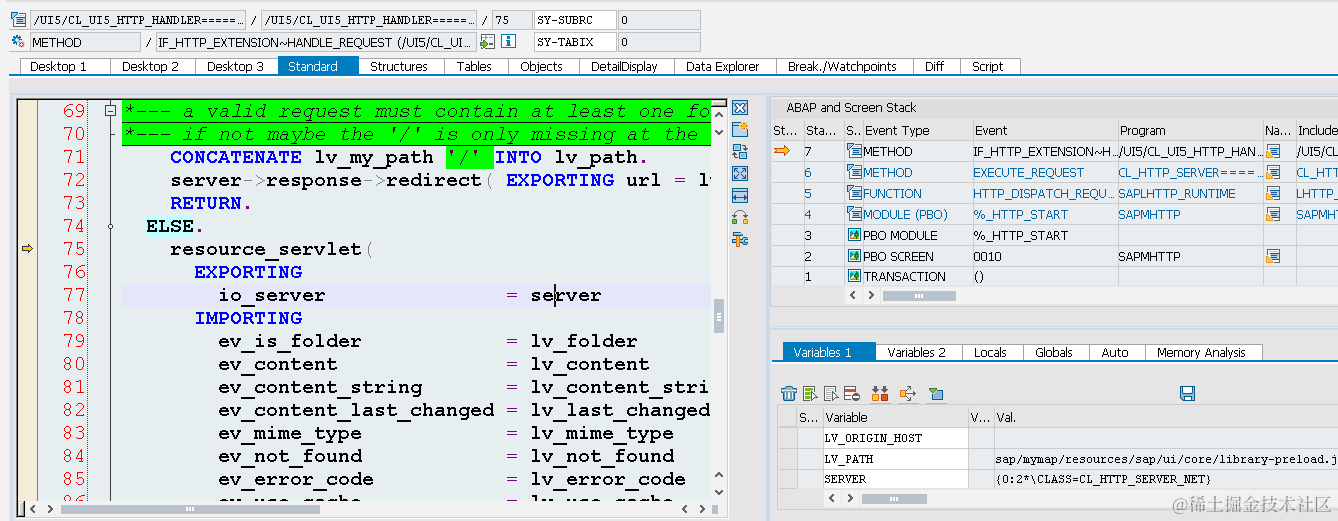Open the Objects tab
The image size is (1338, 521).
pos(541,66)
